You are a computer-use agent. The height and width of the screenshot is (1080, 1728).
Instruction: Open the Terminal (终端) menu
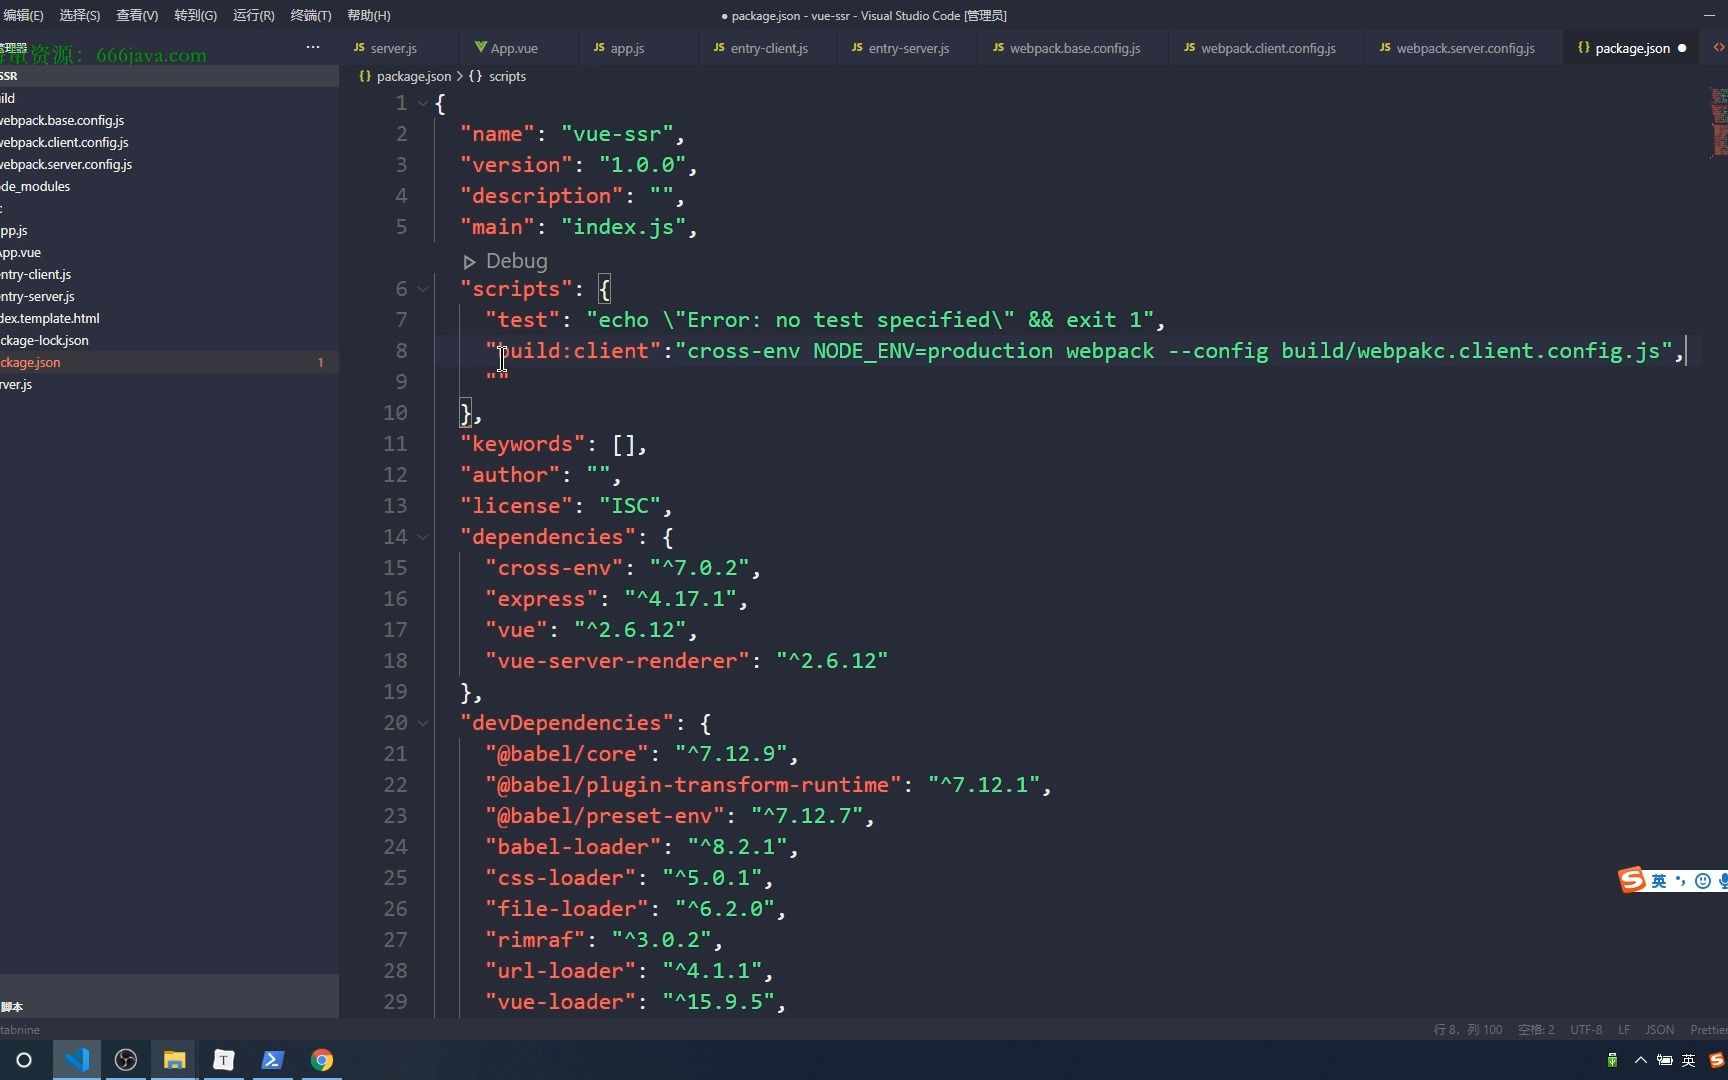310,15
